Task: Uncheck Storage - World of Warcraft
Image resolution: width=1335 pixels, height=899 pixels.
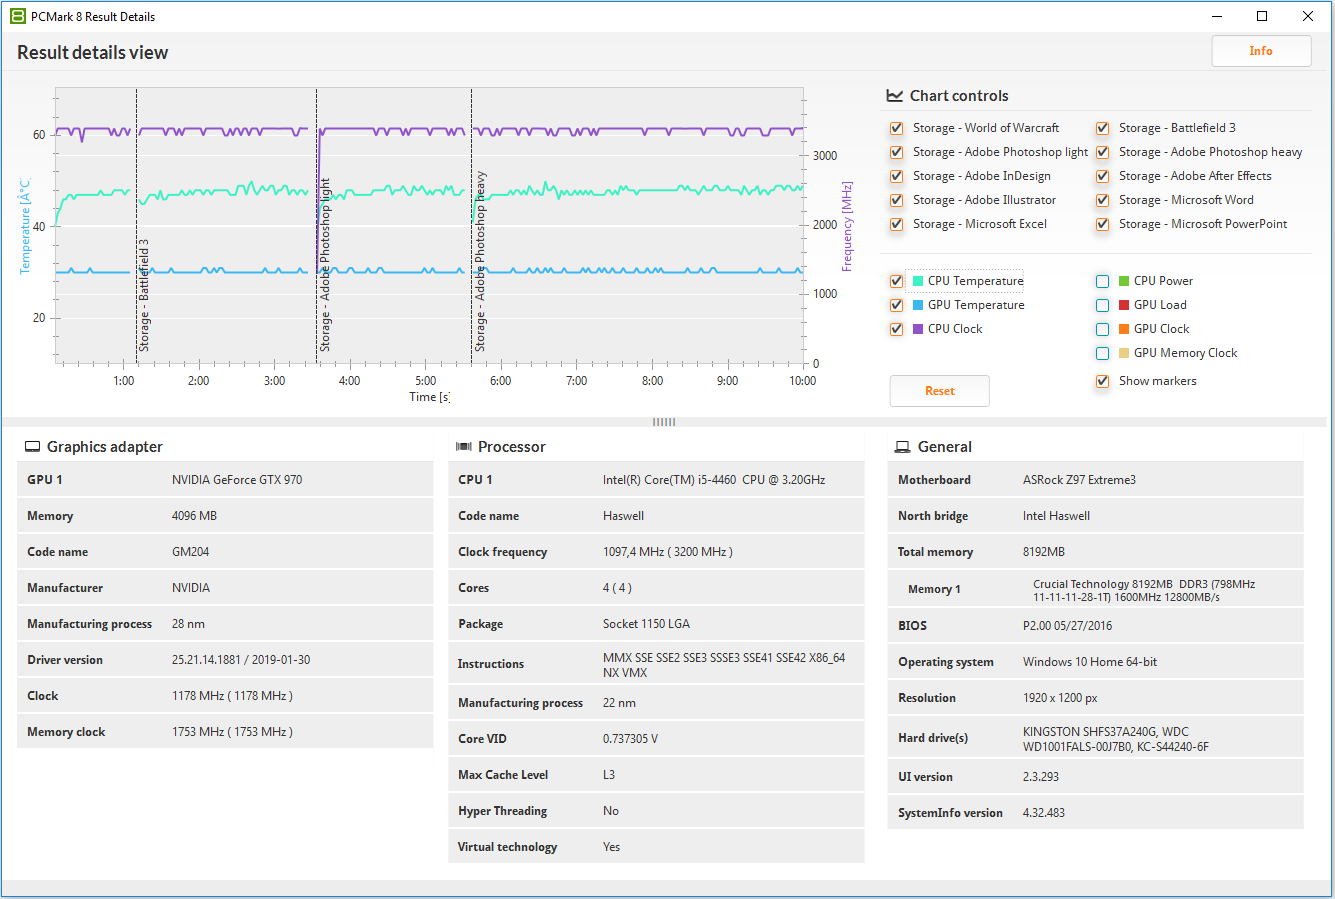Action: [896, 128]
